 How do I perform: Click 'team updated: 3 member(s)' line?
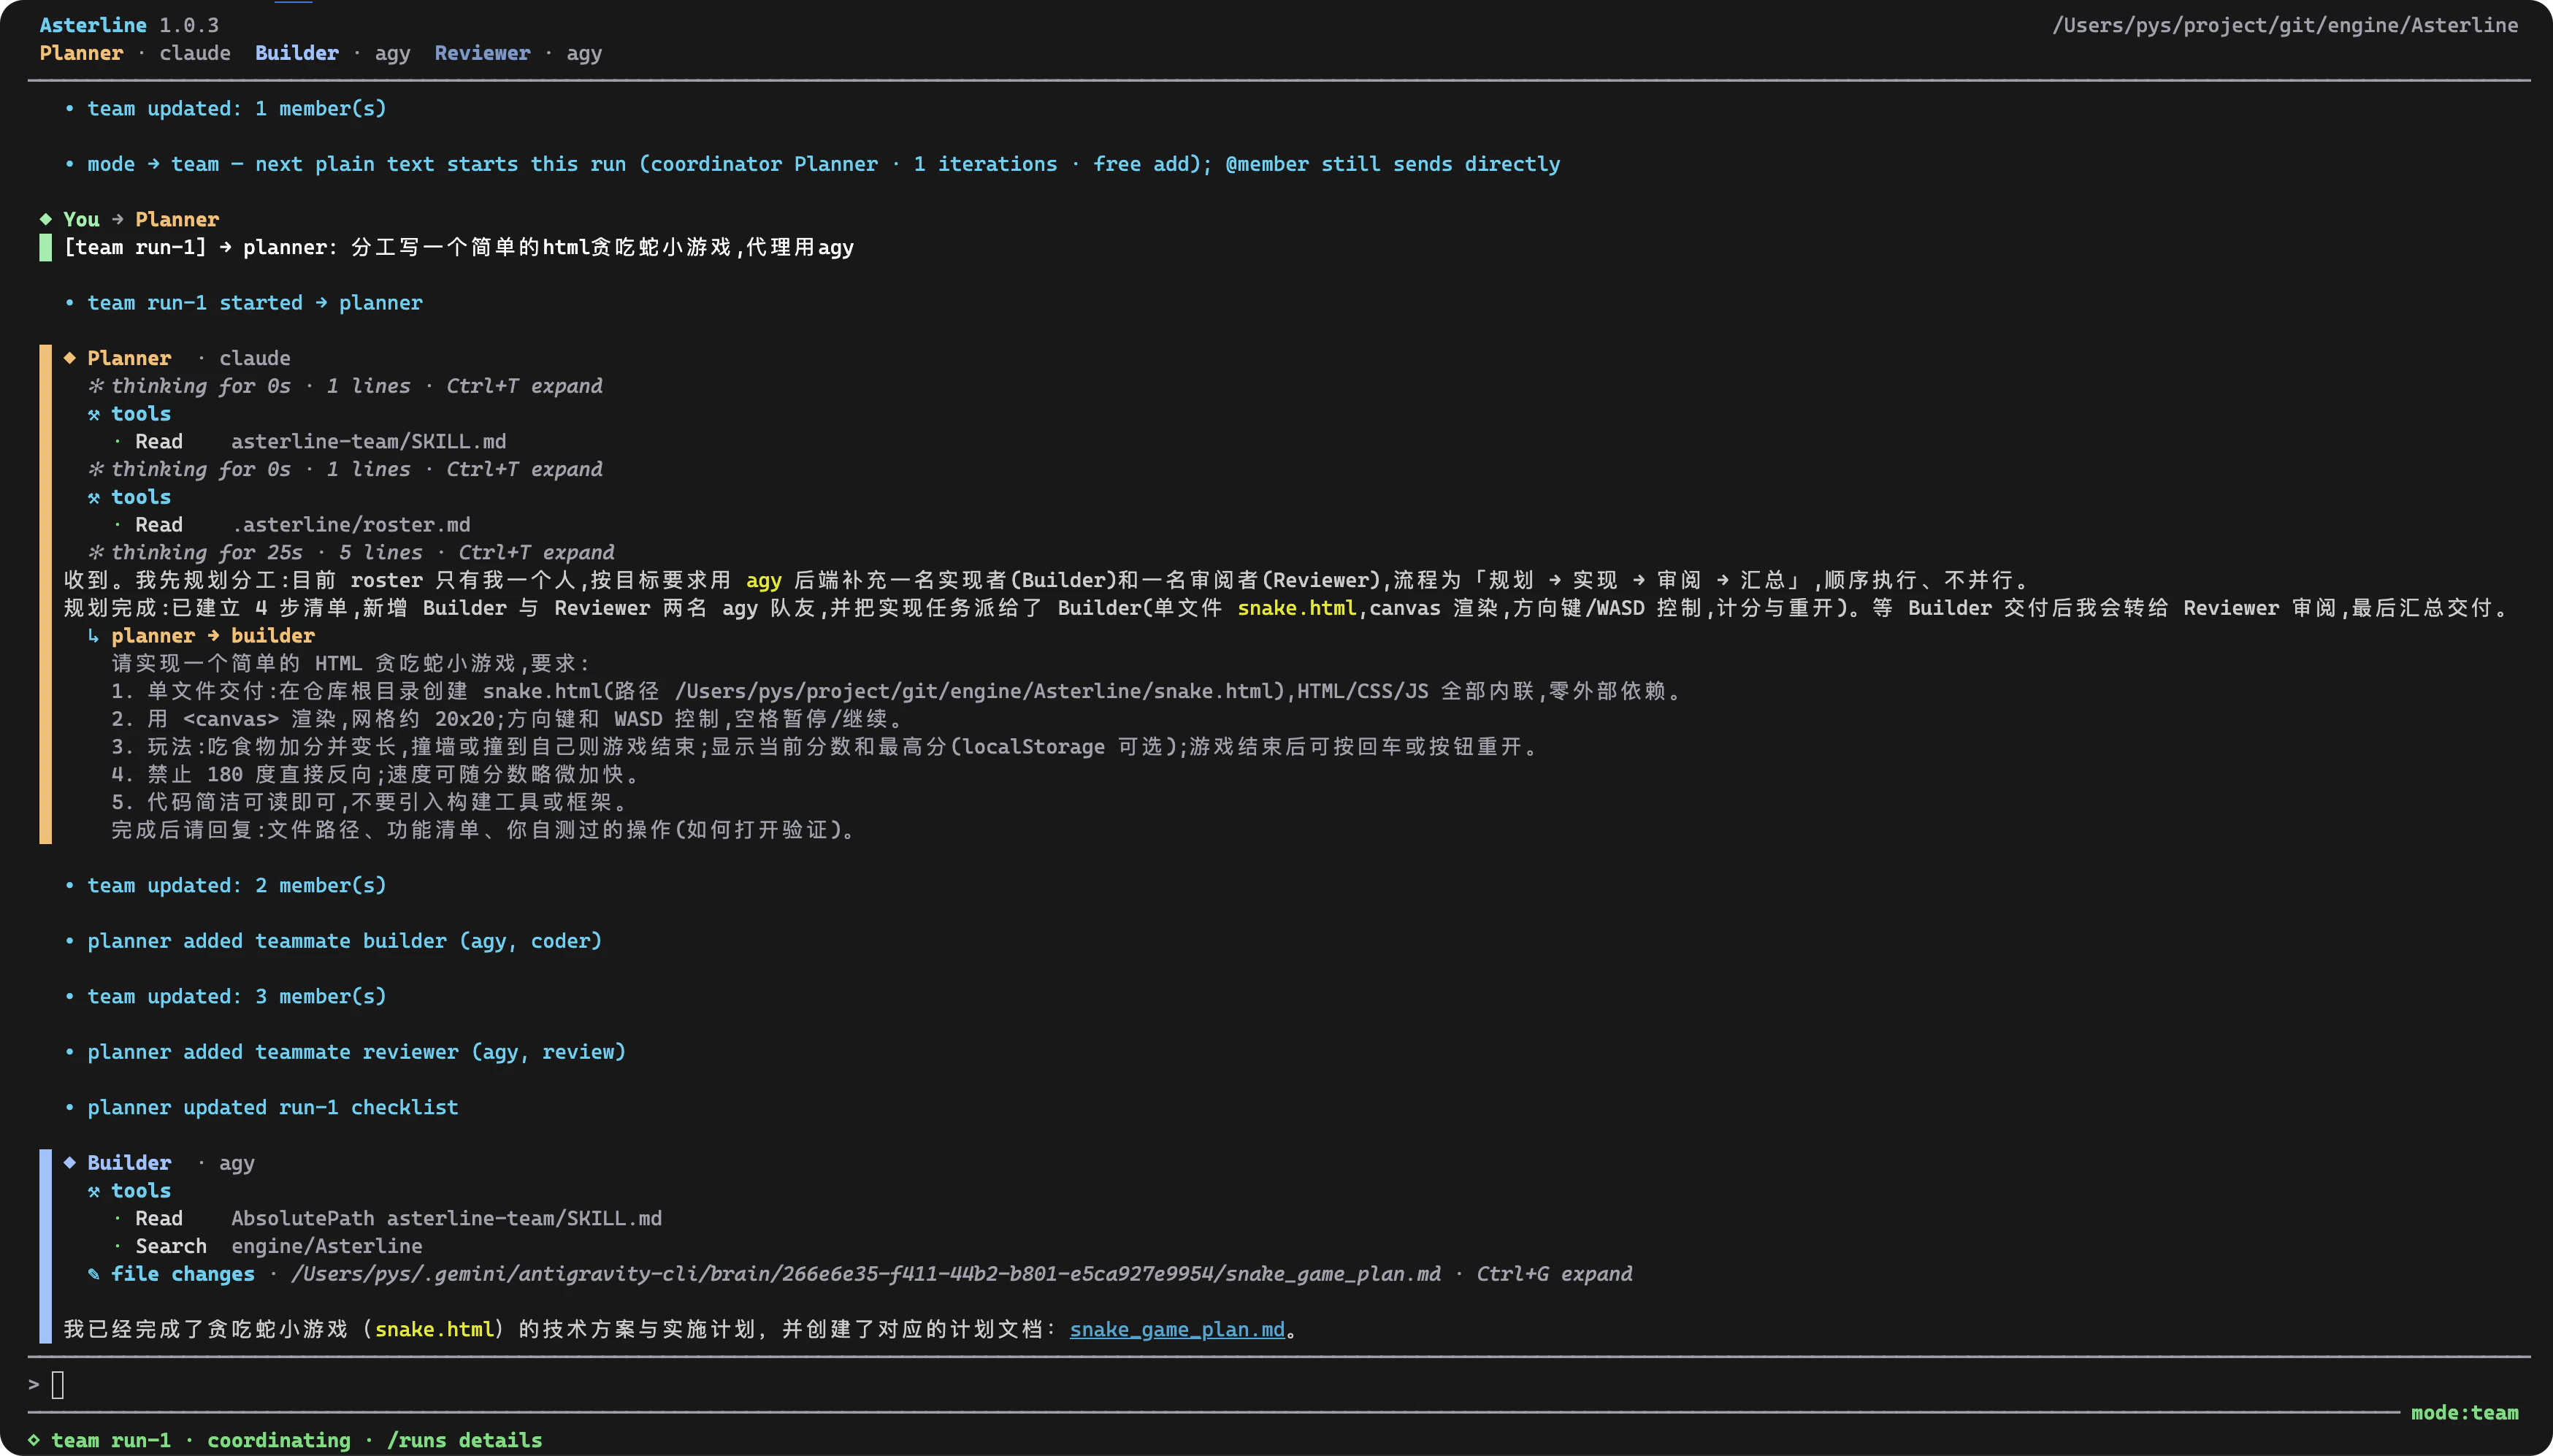[237, 996]
